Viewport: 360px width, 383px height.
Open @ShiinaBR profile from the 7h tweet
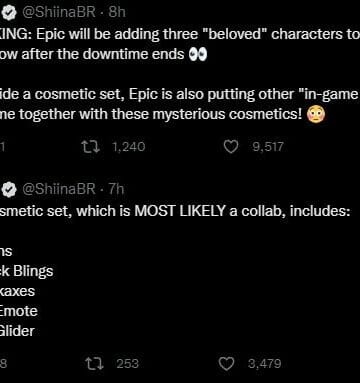coord(59,189)
